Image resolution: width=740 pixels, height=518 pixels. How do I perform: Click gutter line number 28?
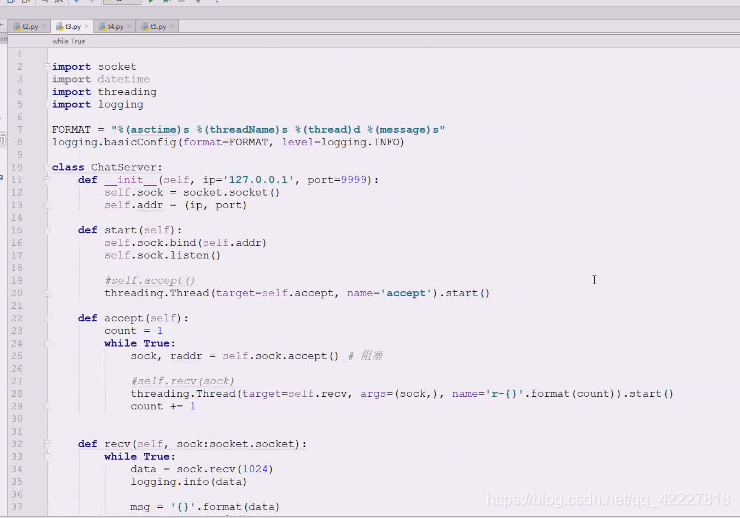point(17,393)
